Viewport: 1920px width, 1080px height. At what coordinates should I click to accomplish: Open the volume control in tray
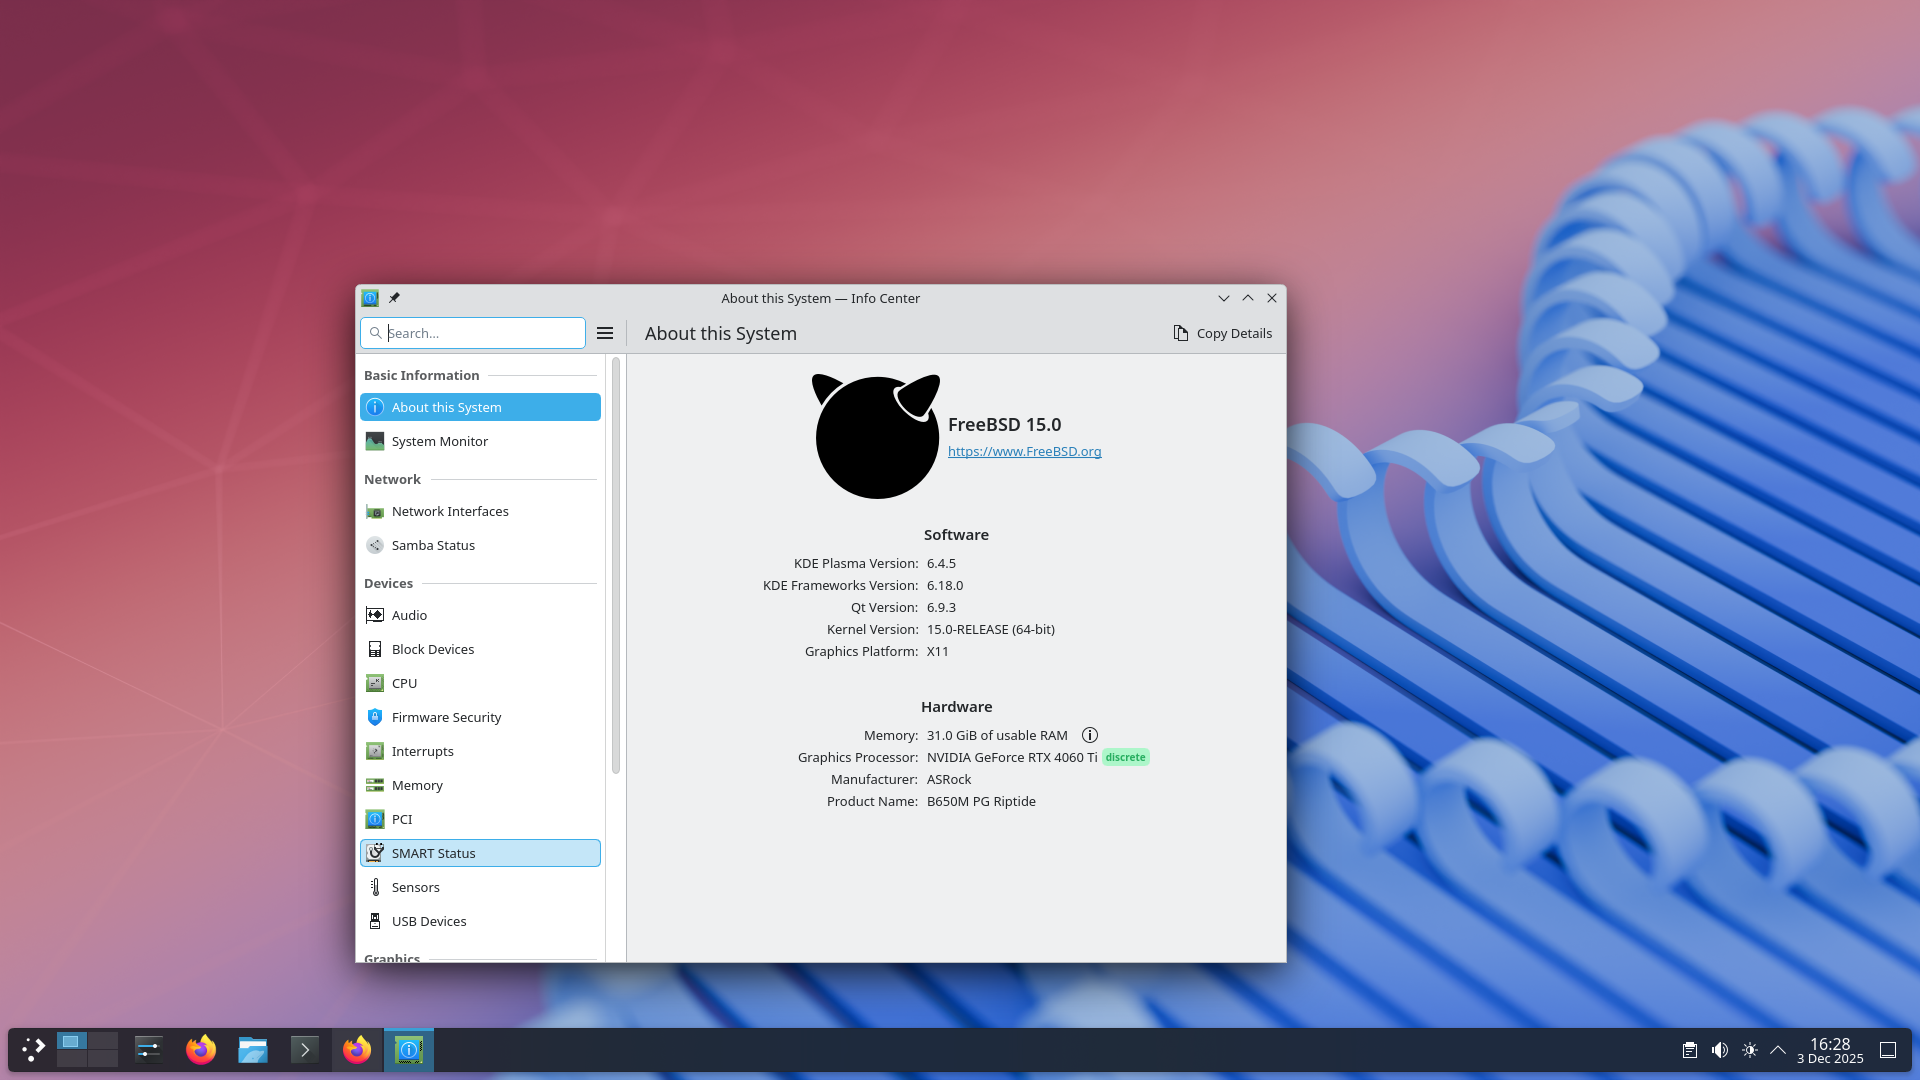(1720, 1050)
